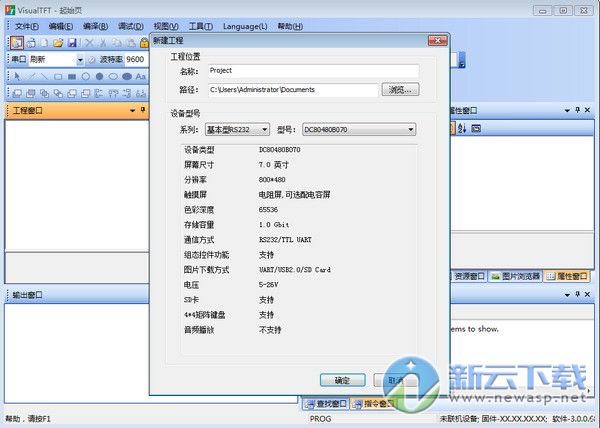The height and width of the screenshot is (428, 600).
Task: Open the 文件(F) menu
Action: [27, 26]
